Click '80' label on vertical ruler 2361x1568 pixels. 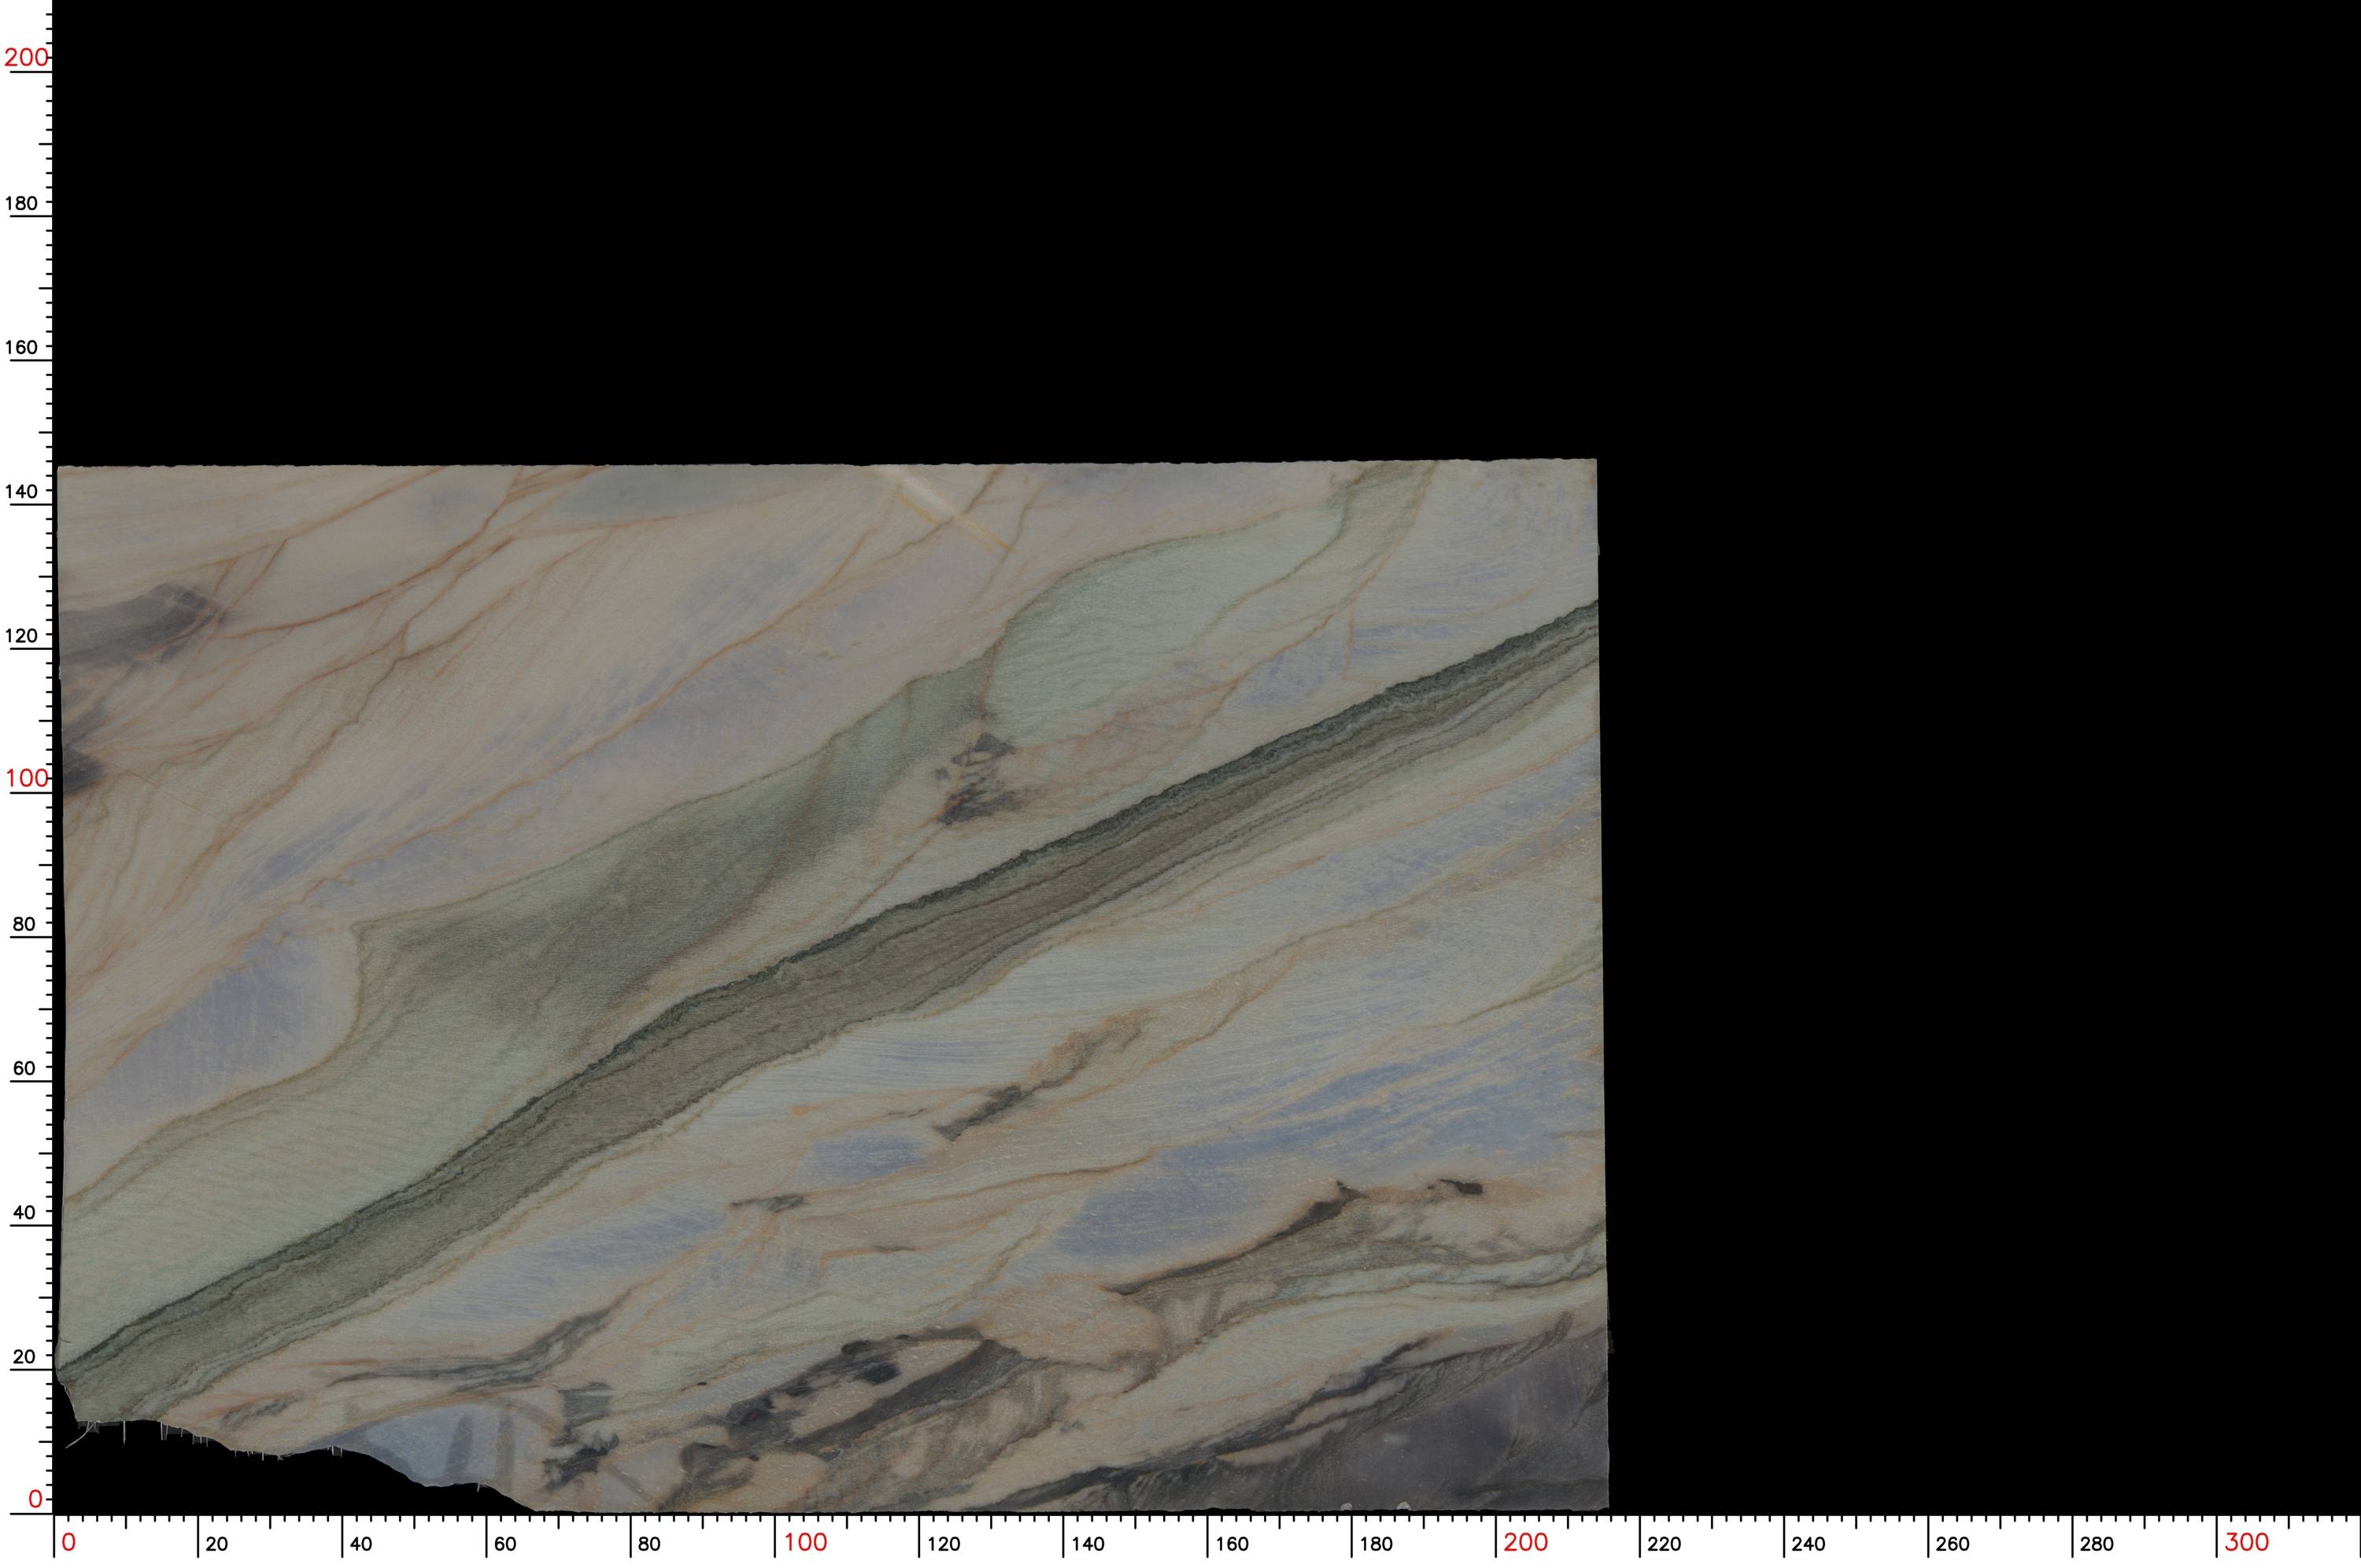(23, 924)
